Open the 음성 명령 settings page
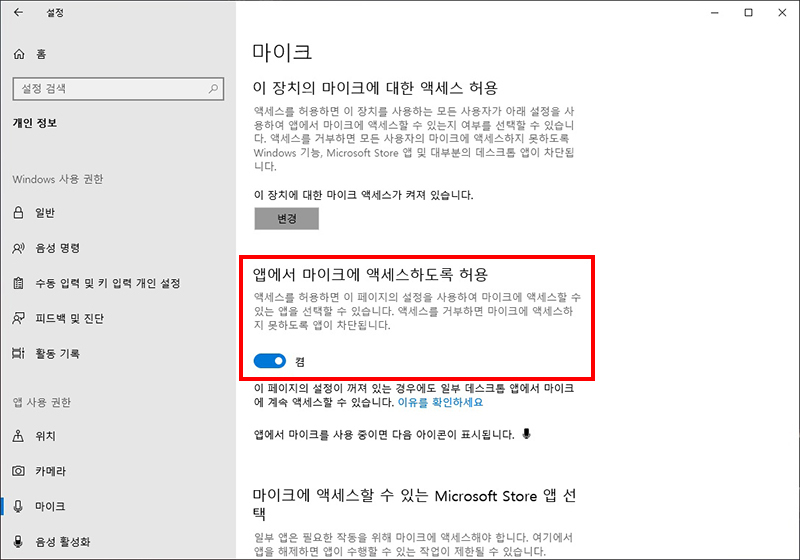Image resolution: width=800 pixels, height=560 pixels. point(118,248)
